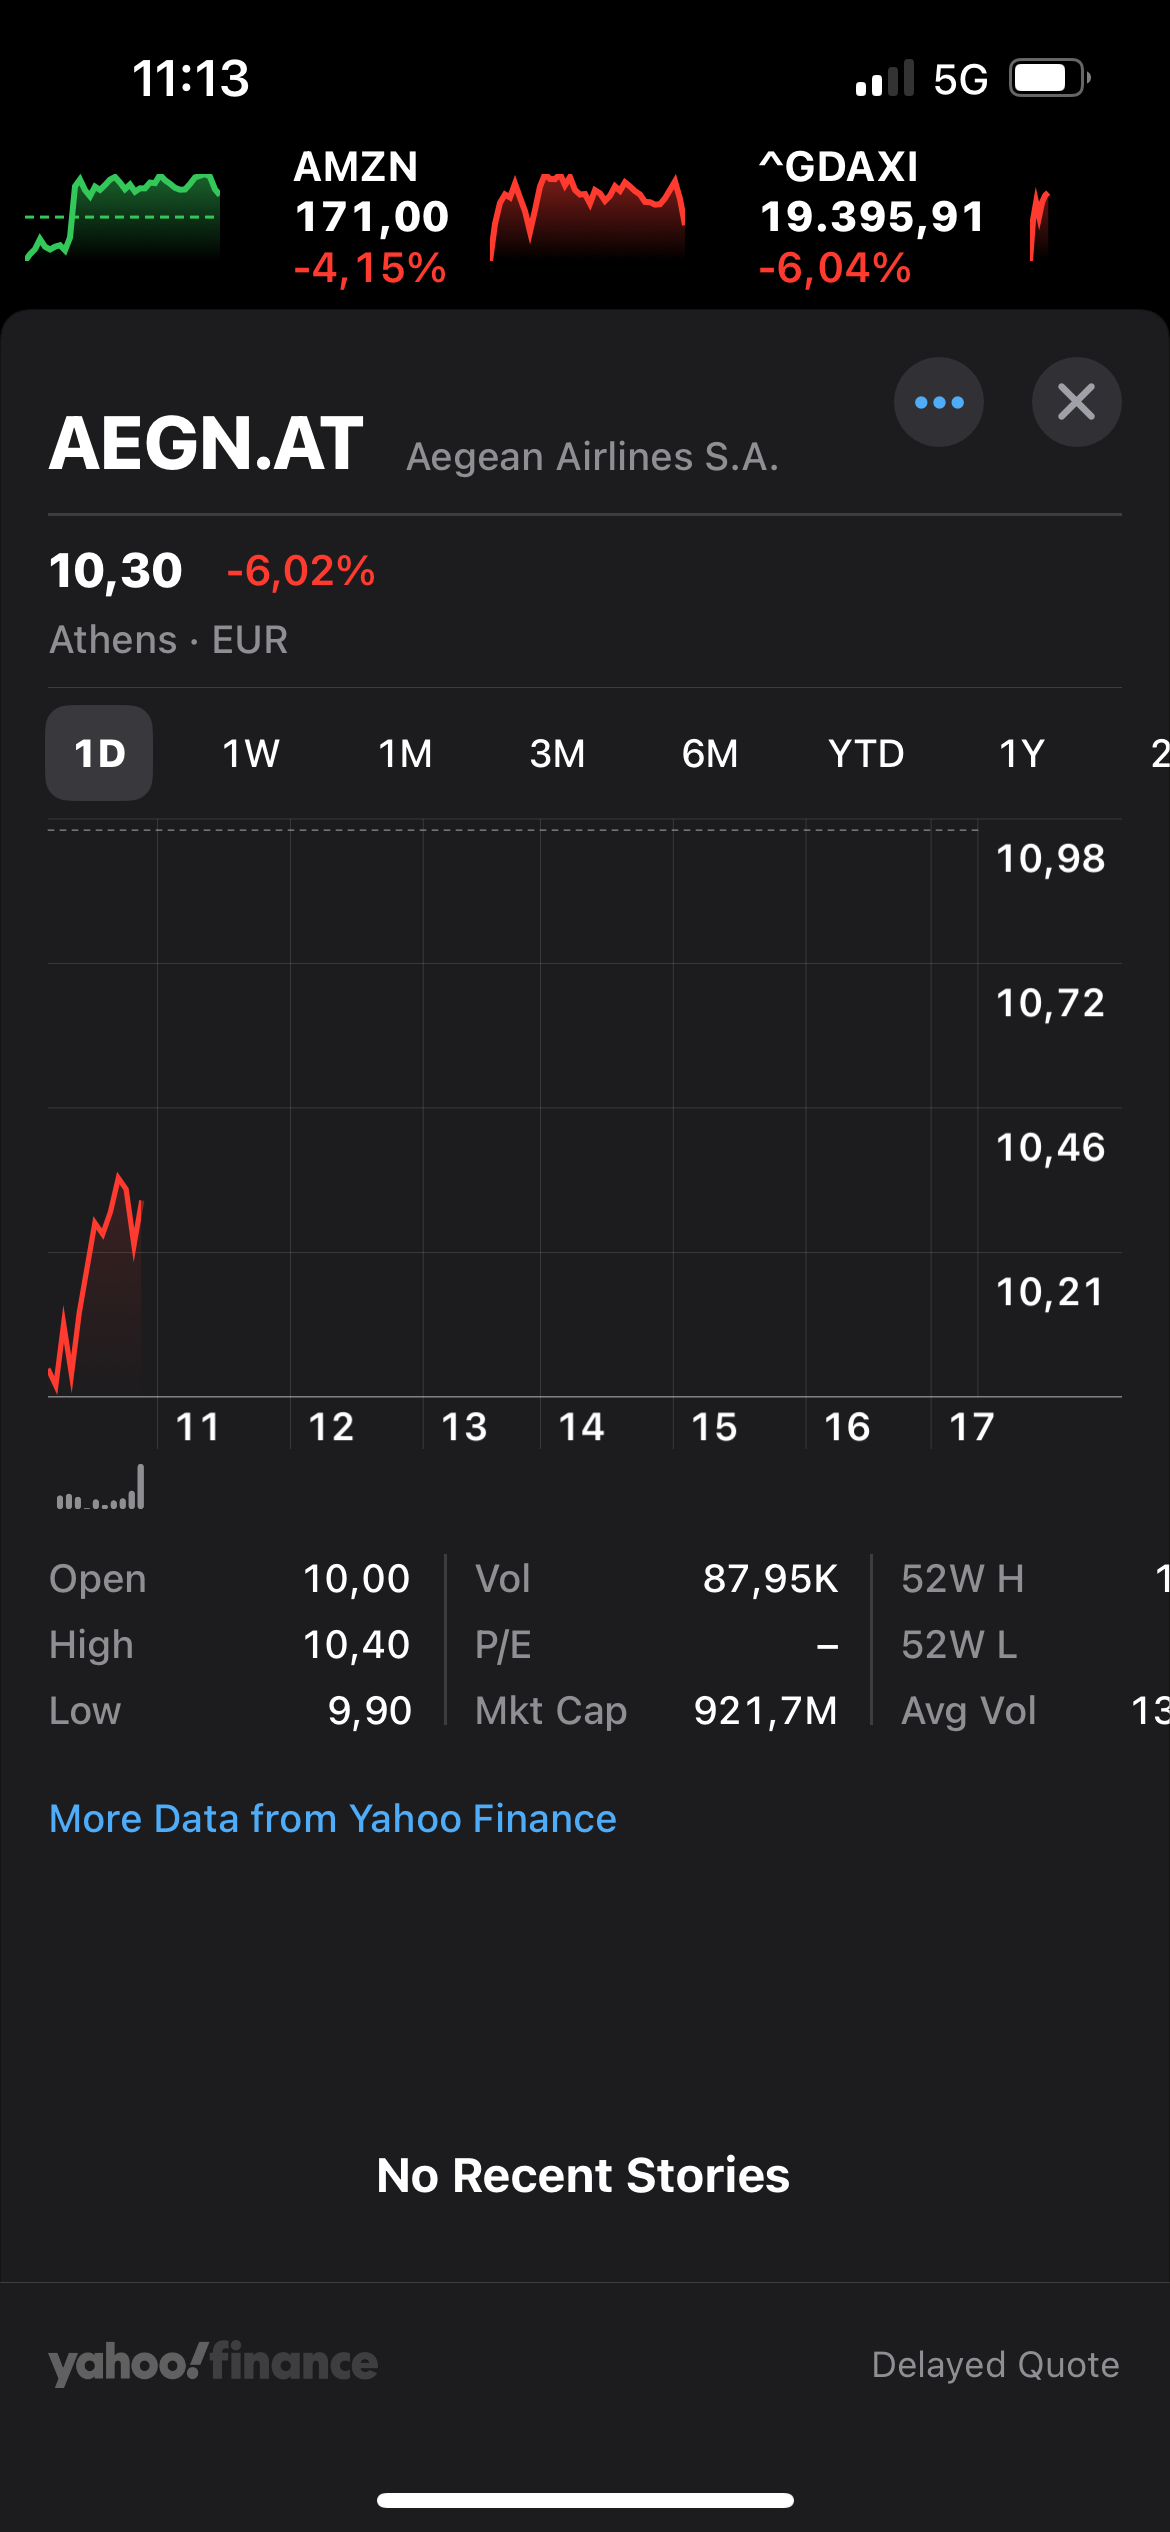Tap the 17 hour label on time axis
Viewport: 1170px width, 2532px height.
pyautogui.click(x=971, y=1427)
